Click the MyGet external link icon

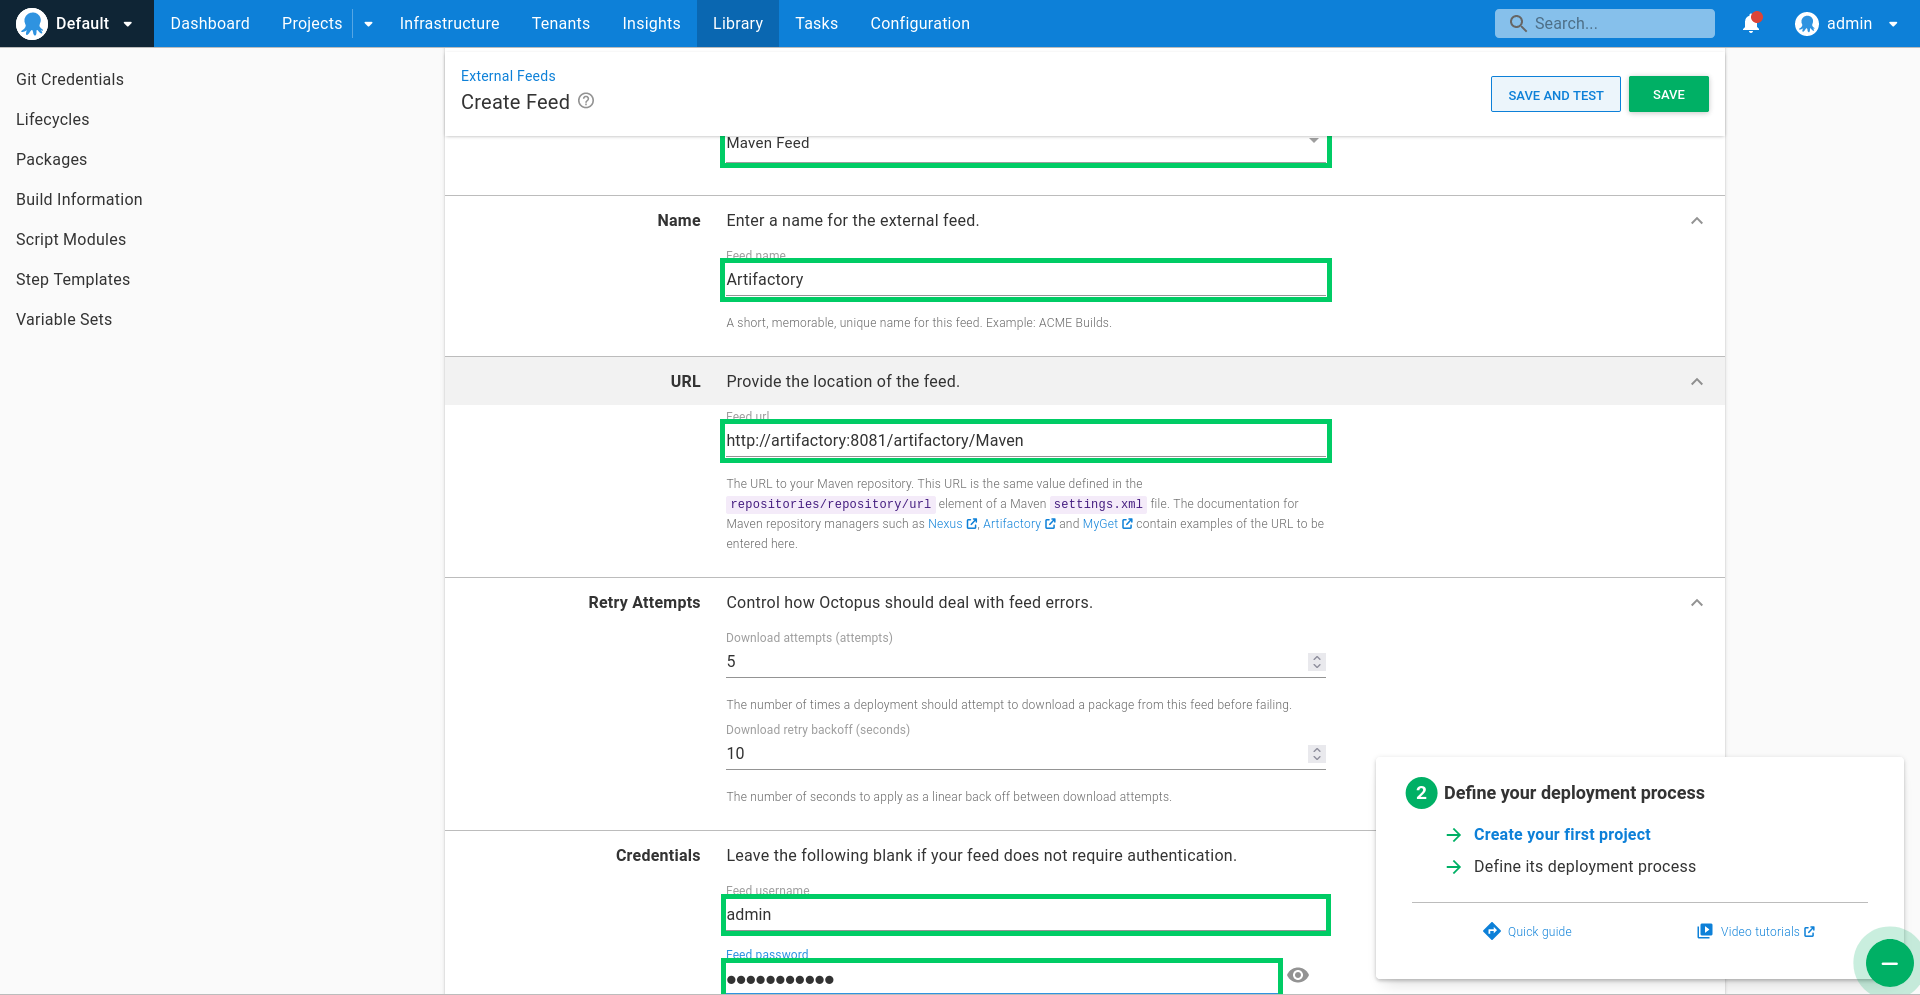point(1127,524)
